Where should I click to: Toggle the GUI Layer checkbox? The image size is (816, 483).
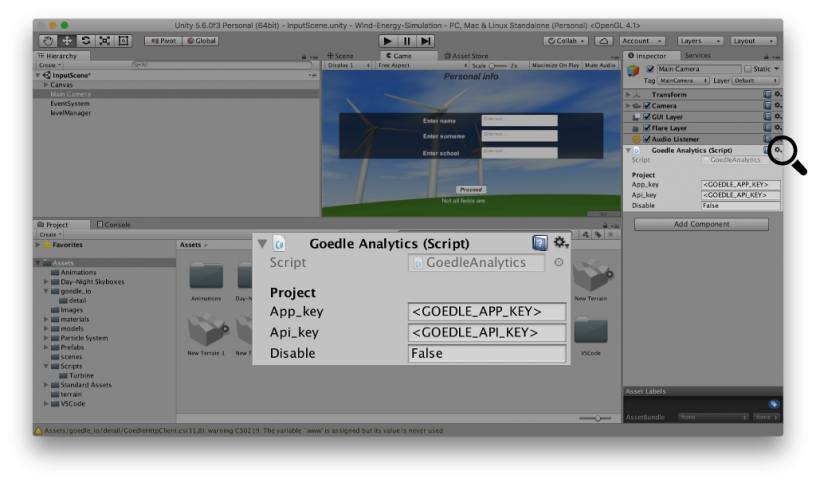tap(647, 117)
